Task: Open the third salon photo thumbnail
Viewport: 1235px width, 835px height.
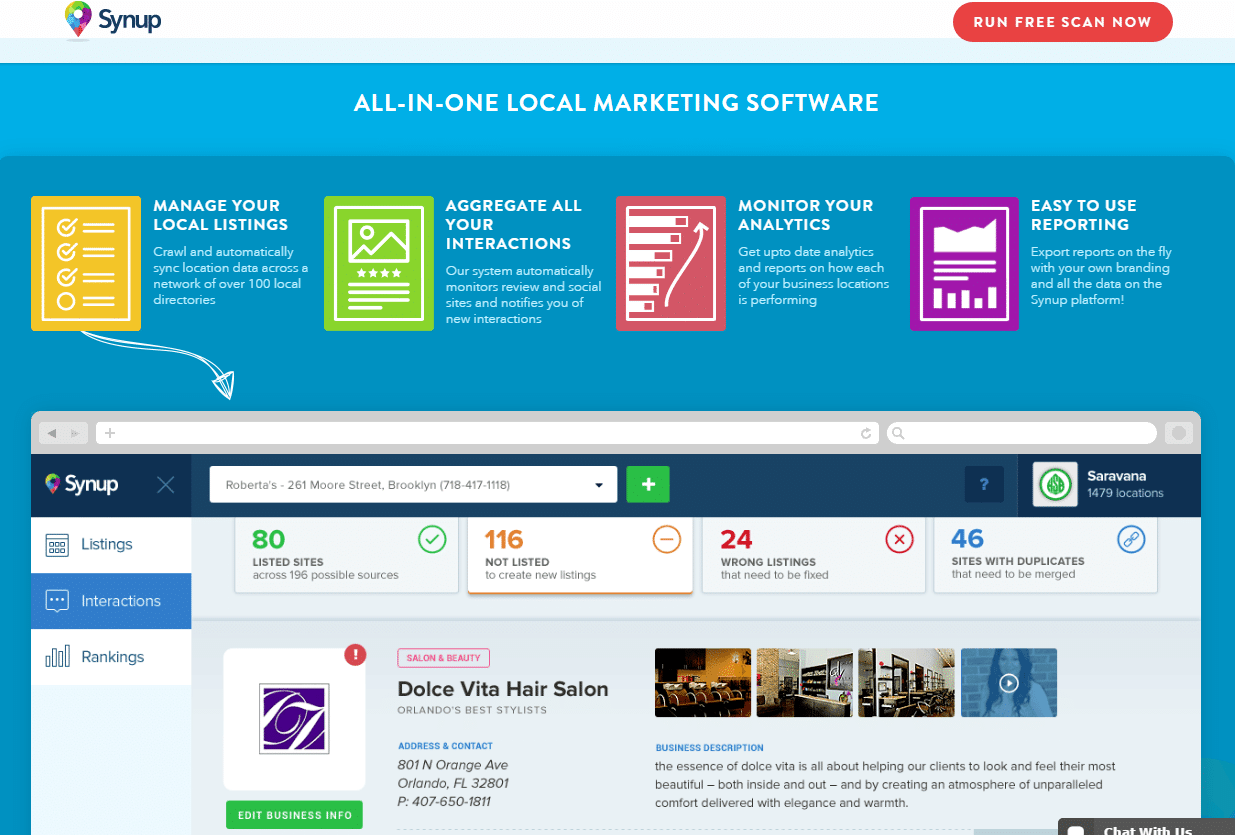Action: pos(908,683)
